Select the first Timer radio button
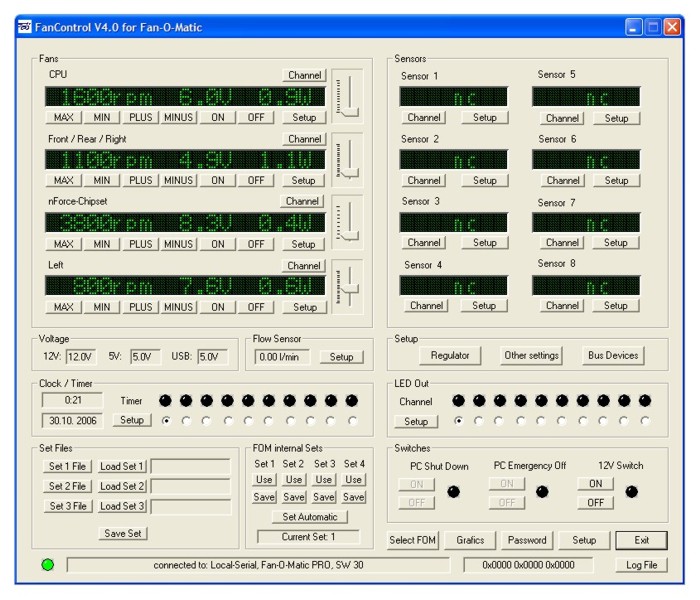700x600 pixels. (x=166, y=421)
